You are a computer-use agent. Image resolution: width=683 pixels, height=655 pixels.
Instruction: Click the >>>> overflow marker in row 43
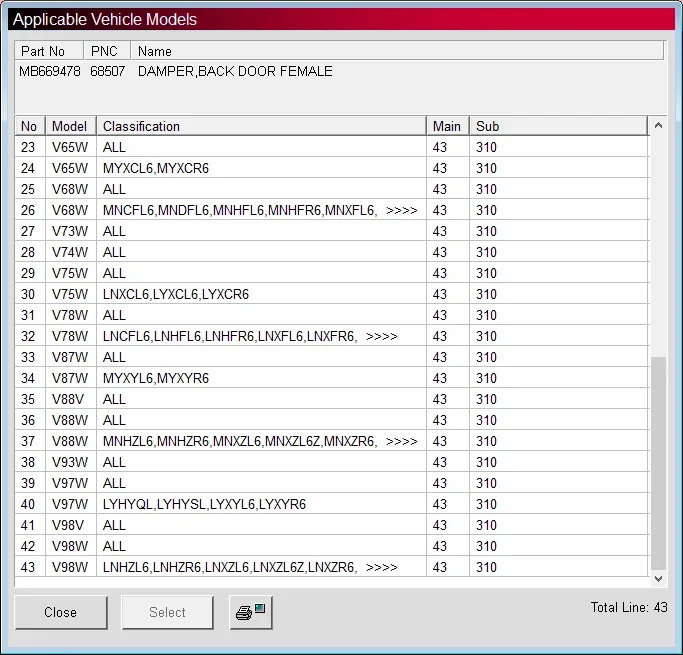382,567
